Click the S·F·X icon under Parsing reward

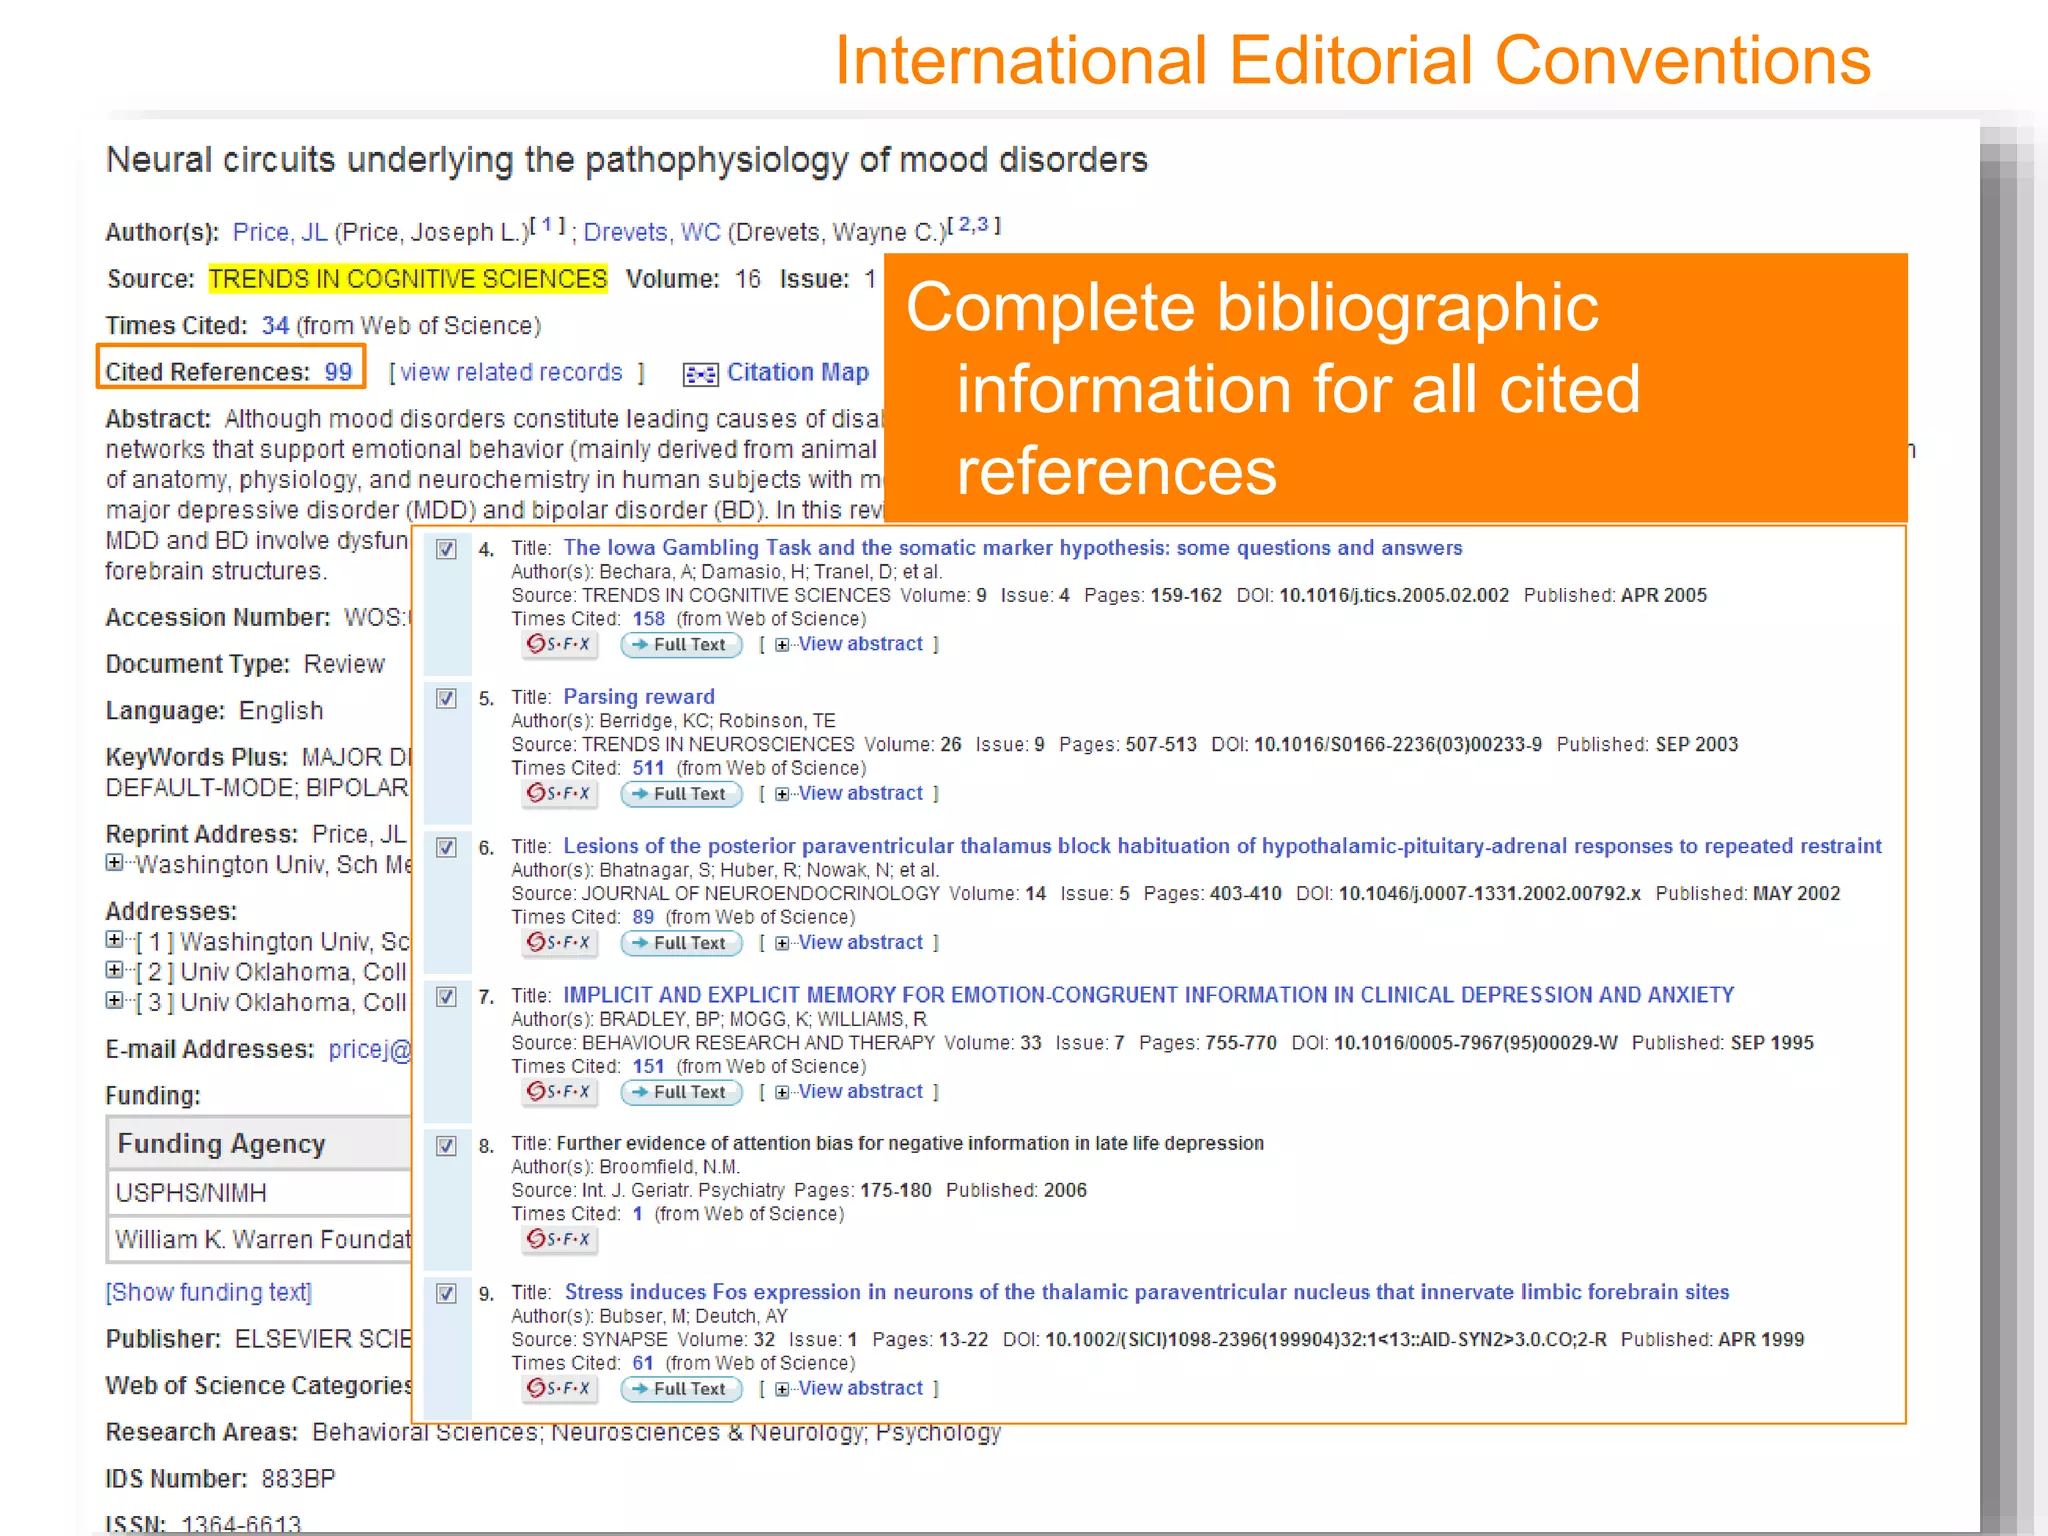click(560, 793)
